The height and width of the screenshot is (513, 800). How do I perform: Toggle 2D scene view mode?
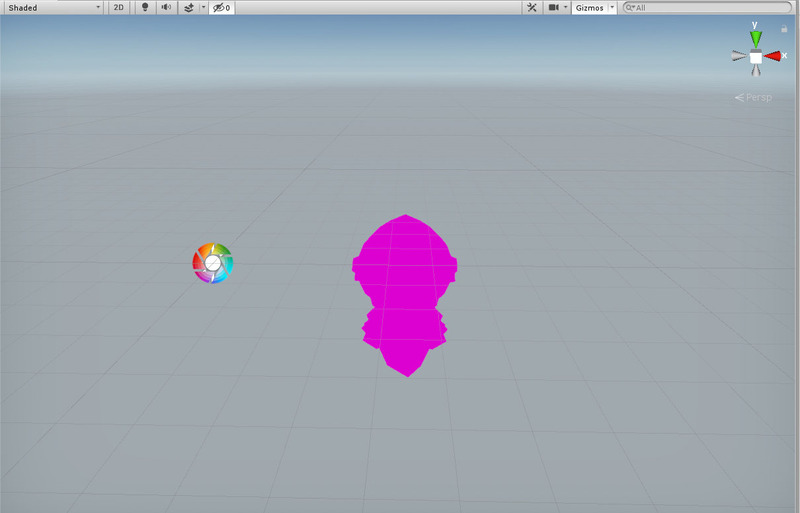(x=118, y=8)
